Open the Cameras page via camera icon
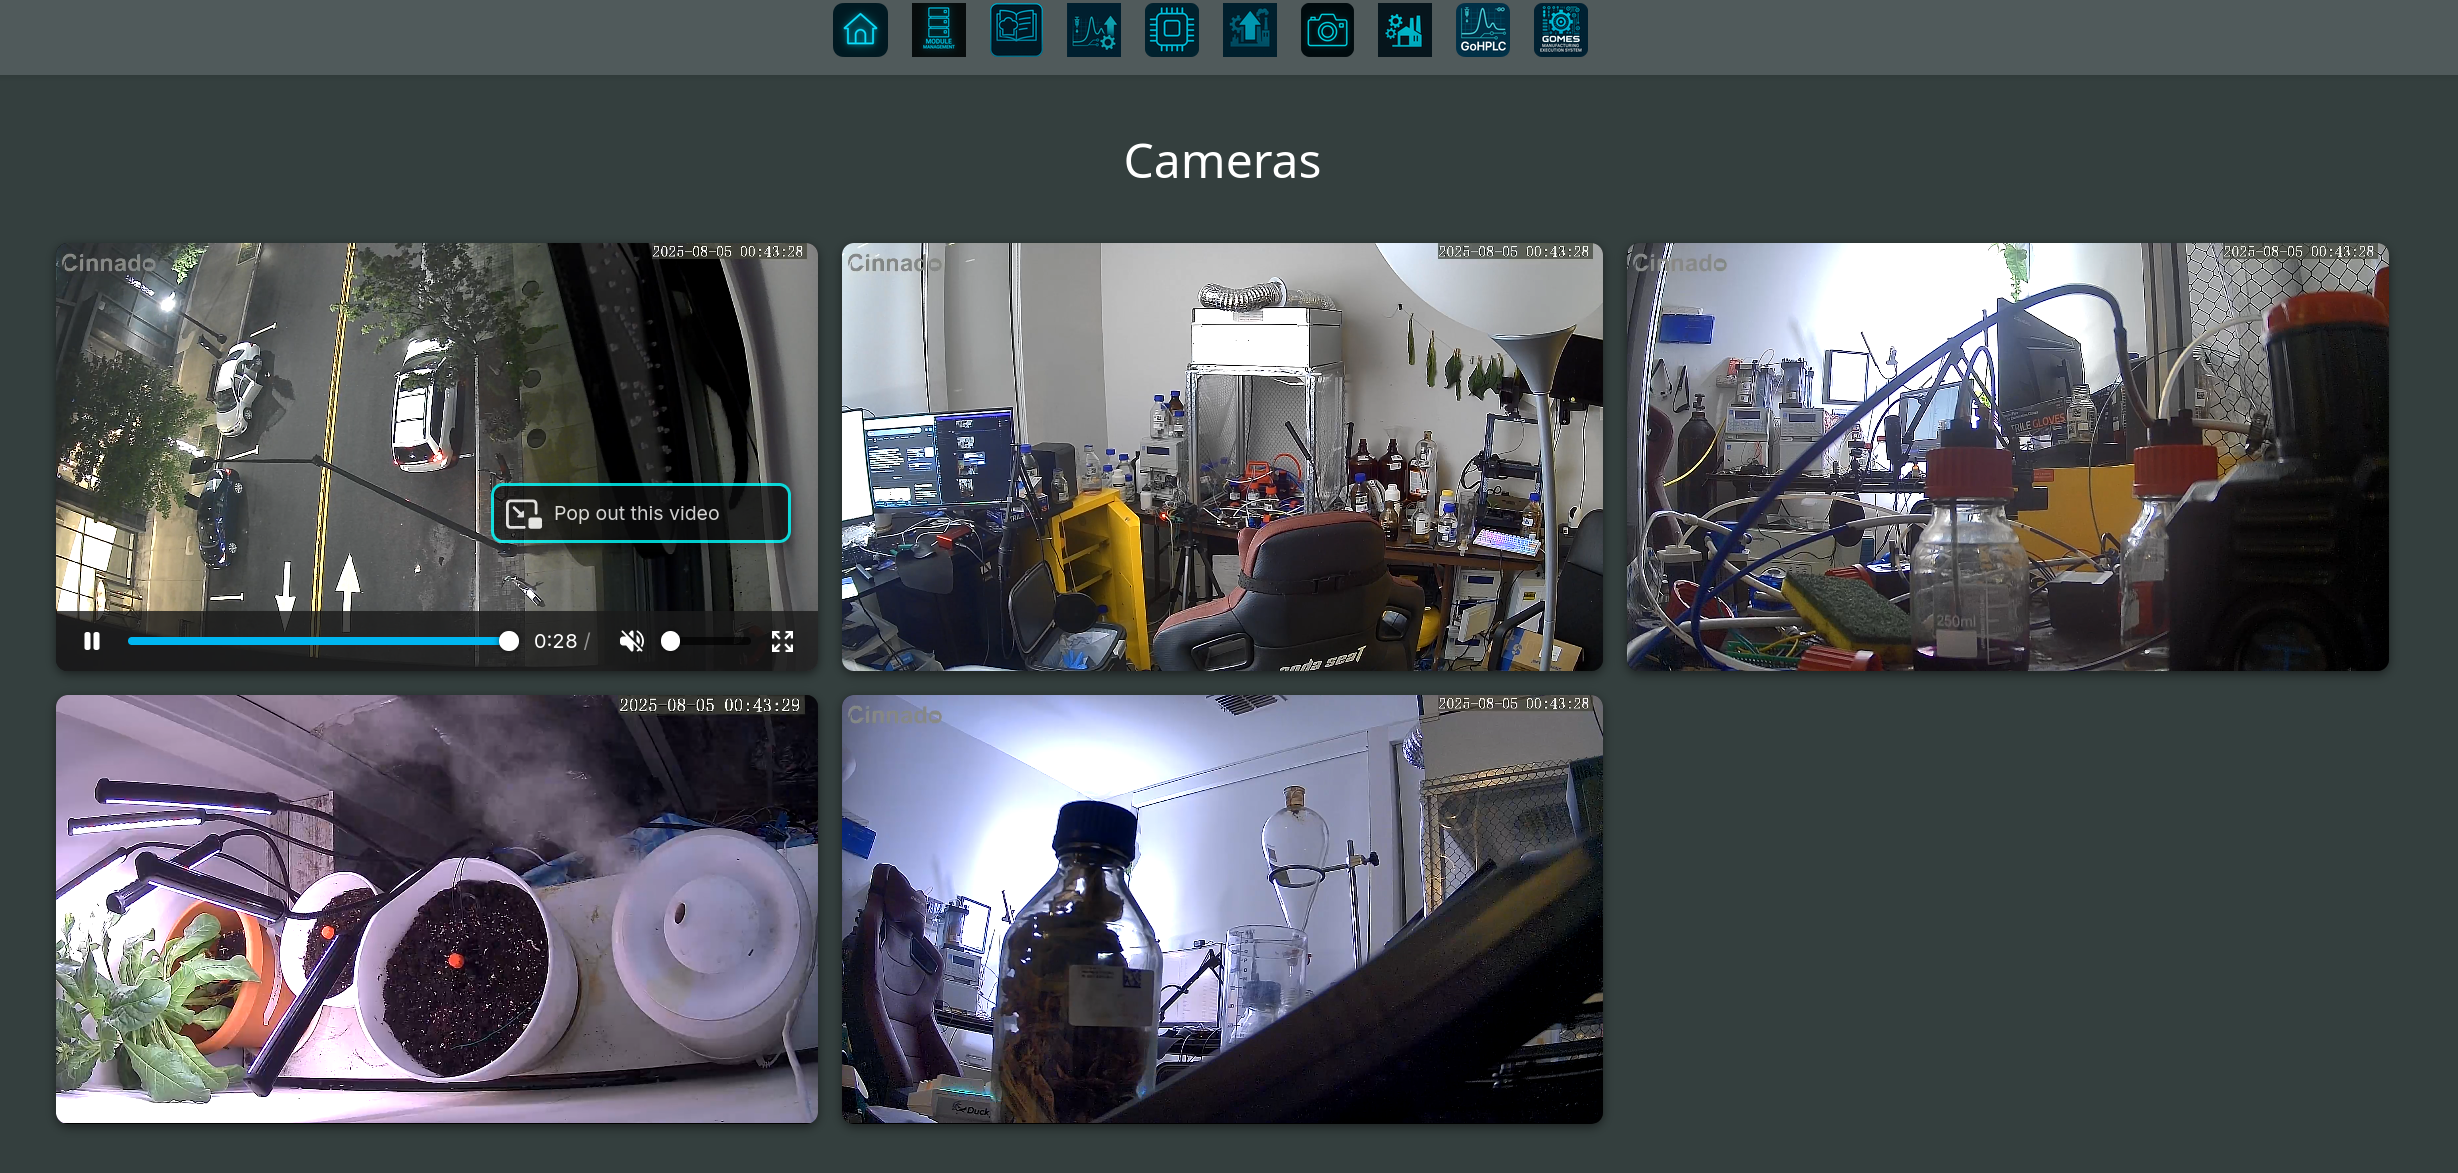Image resolution: width=2458 pixels, height=1173 pixels. pyautogui.click(x=1327, y=30)
